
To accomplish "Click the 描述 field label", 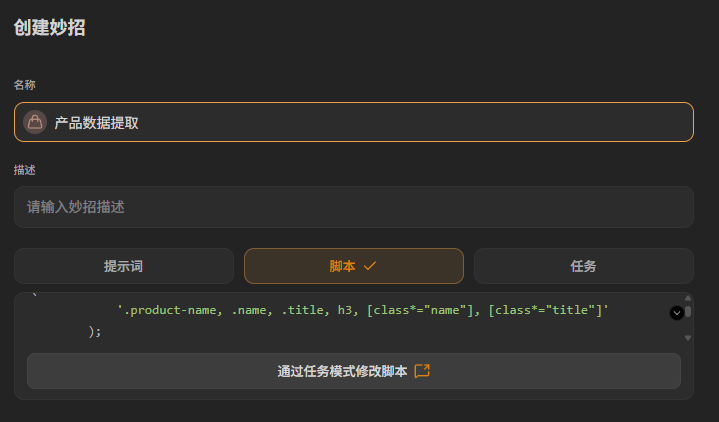I will click(25, 170).
